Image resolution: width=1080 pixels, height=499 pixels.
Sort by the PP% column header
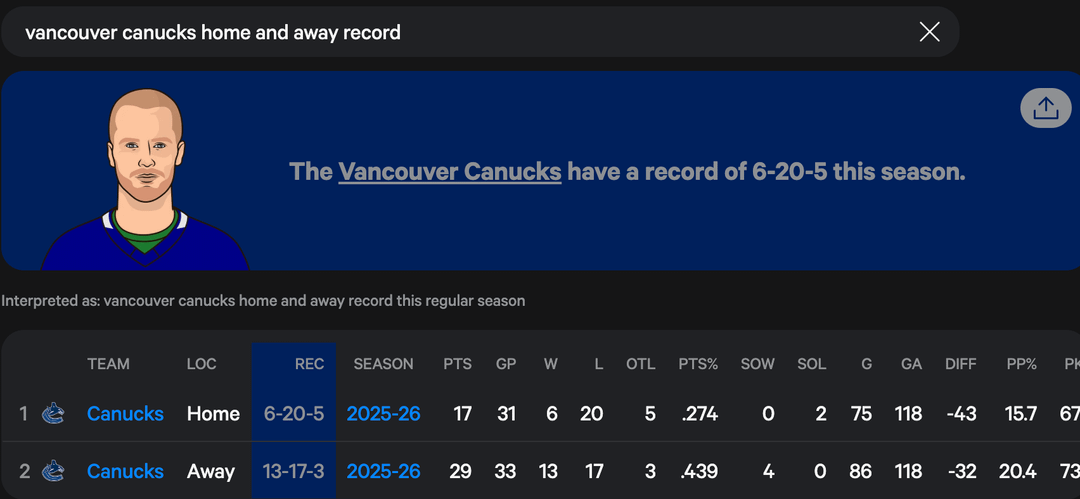pyautogui.click(x=1021, y=364)
